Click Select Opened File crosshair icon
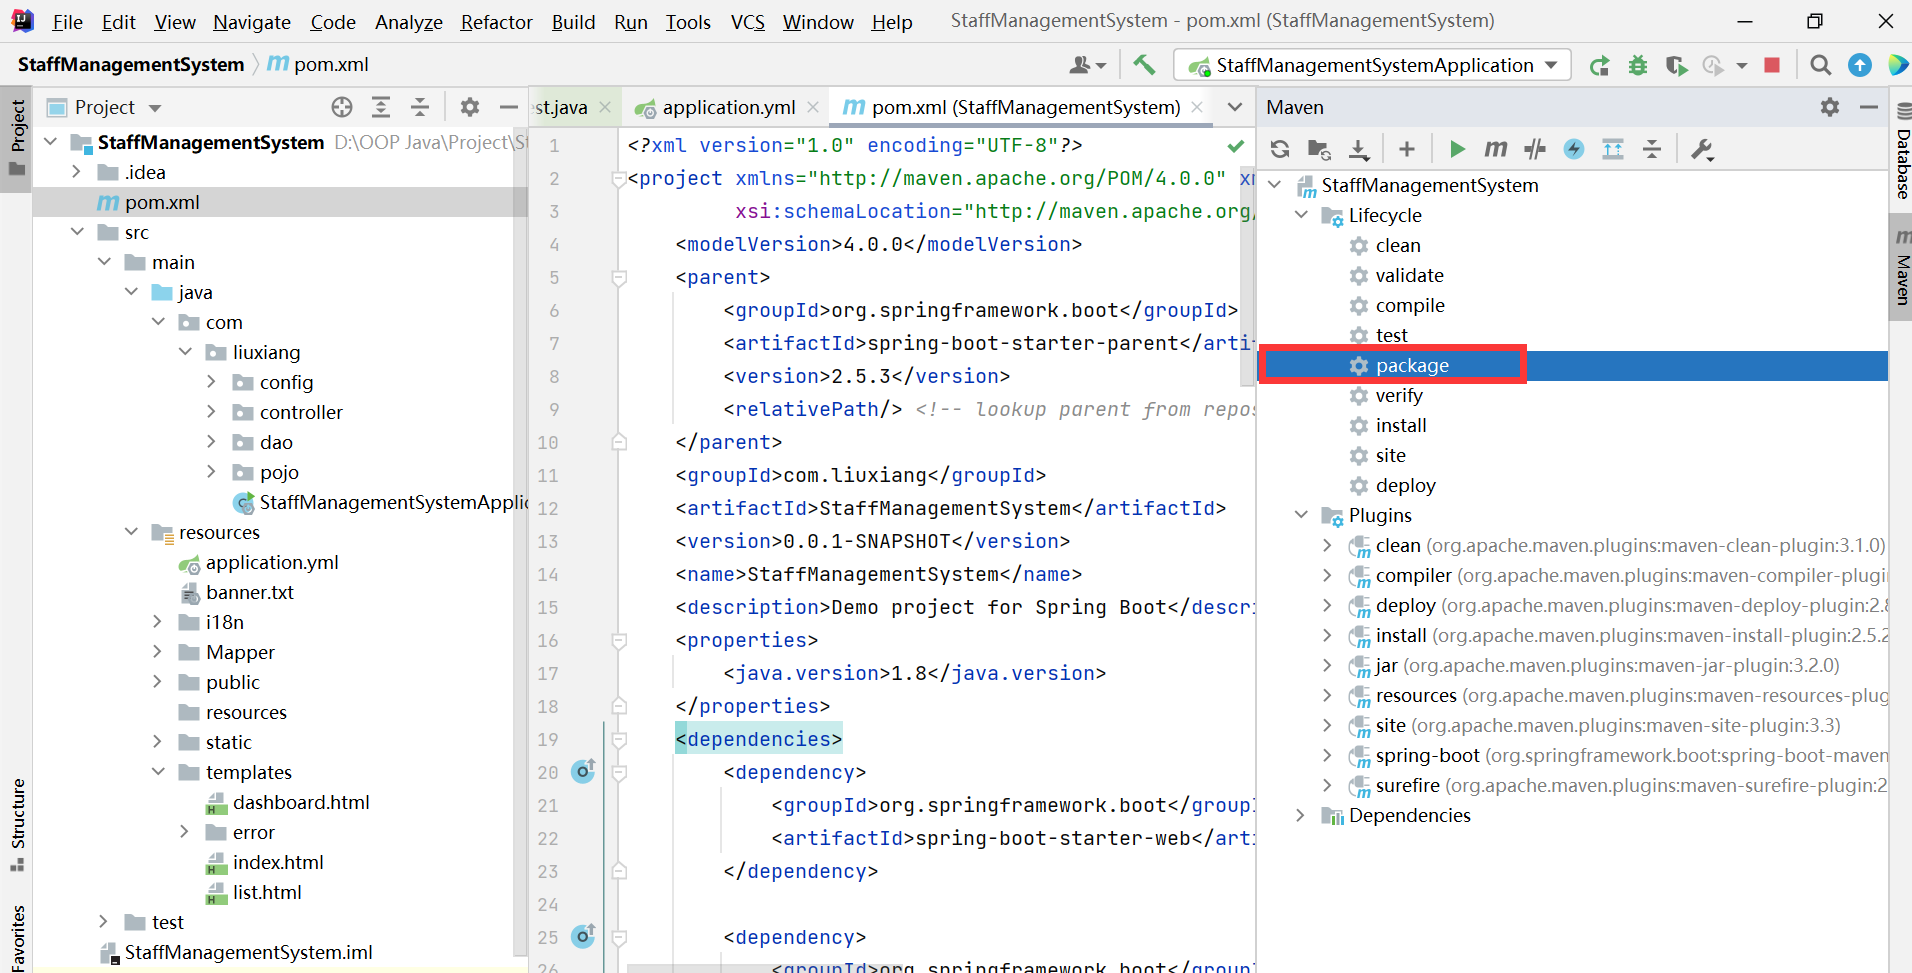Viewport: 1912px width, 973px height. coord(342,108)
